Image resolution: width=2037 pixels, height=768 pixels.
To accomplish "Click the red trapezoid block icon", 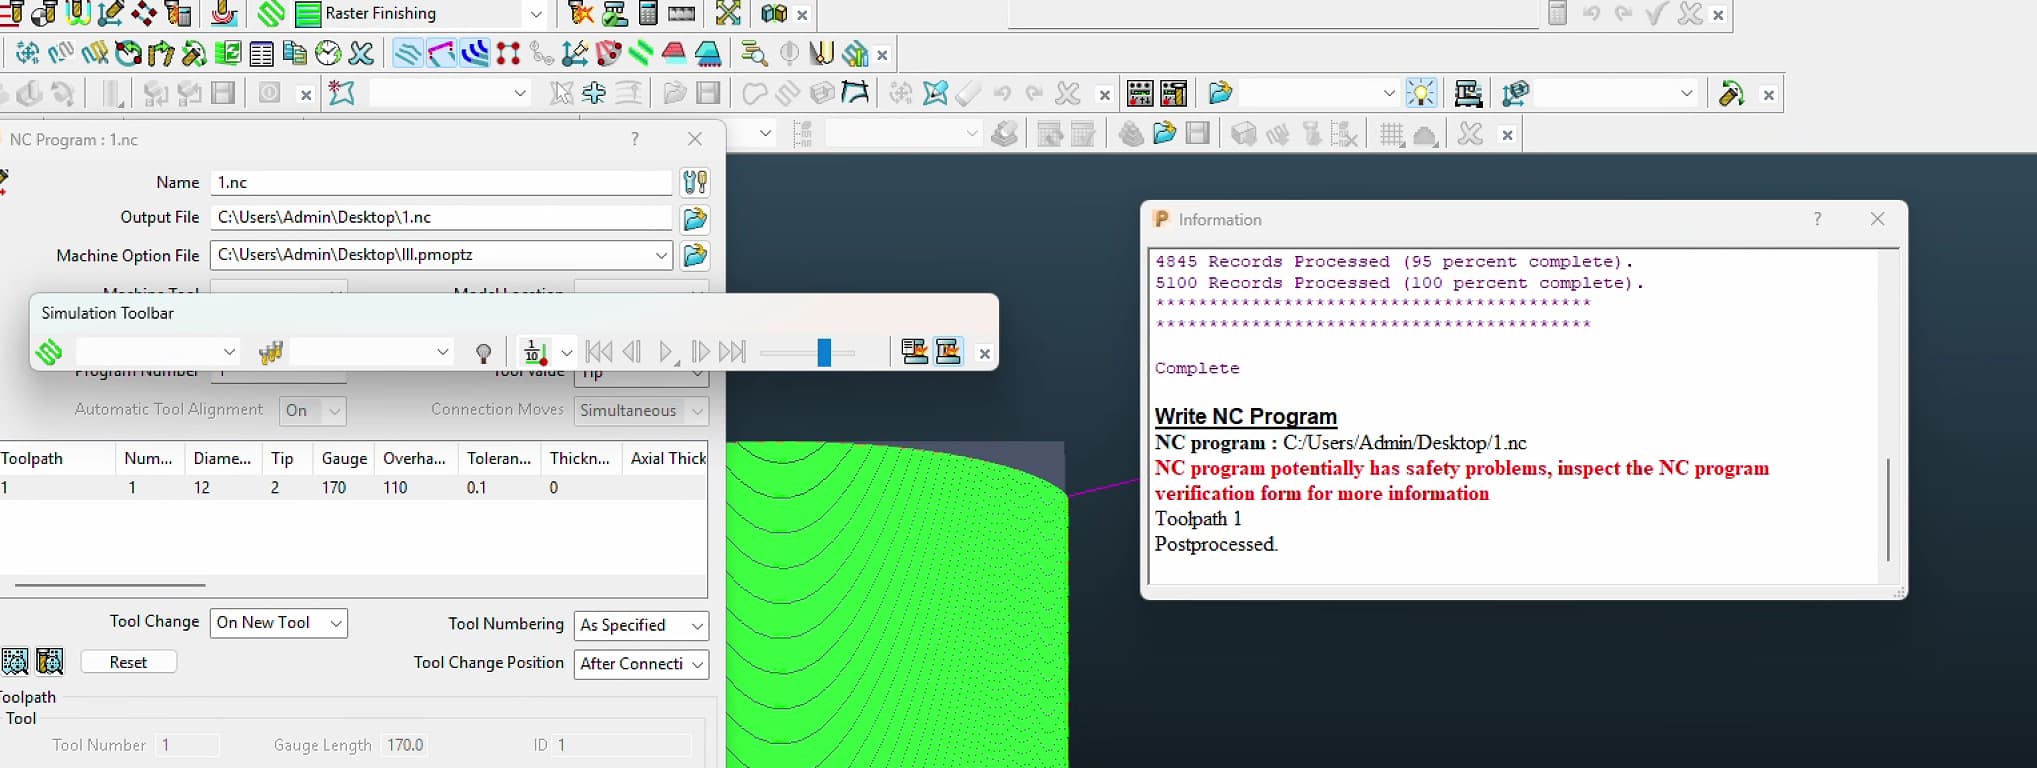I will 674,54.
